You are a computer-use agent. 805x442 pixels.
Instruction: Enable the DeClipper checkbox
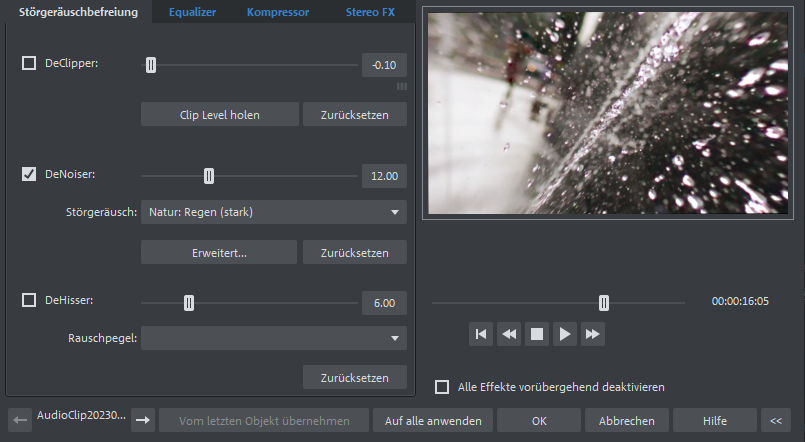(29, 64)
